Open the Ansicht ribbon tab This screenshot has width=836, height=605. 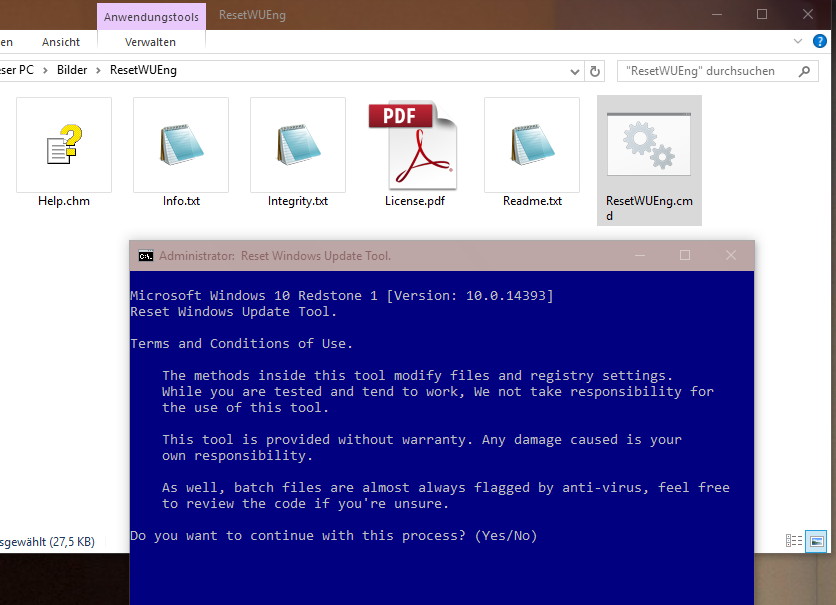click(x=61, y=42)
